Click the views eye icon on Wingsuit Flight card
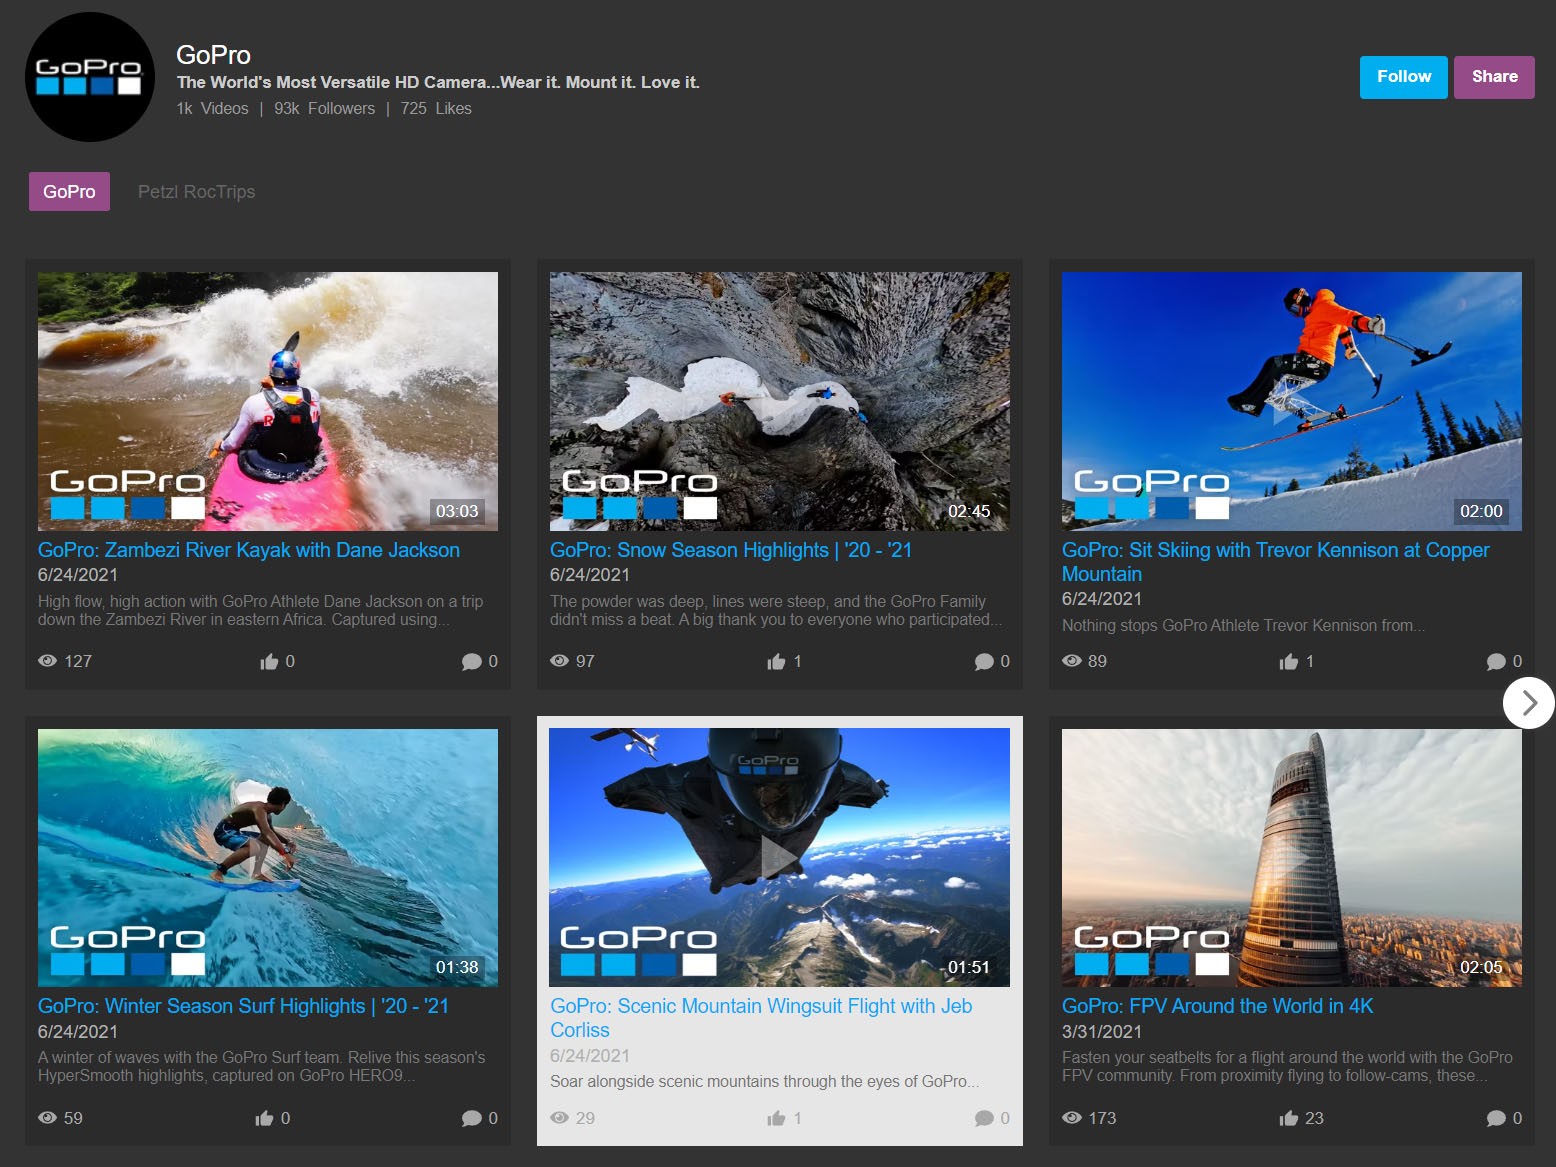Viewport: 1556px width, 1167px height. click(559, 1118)
